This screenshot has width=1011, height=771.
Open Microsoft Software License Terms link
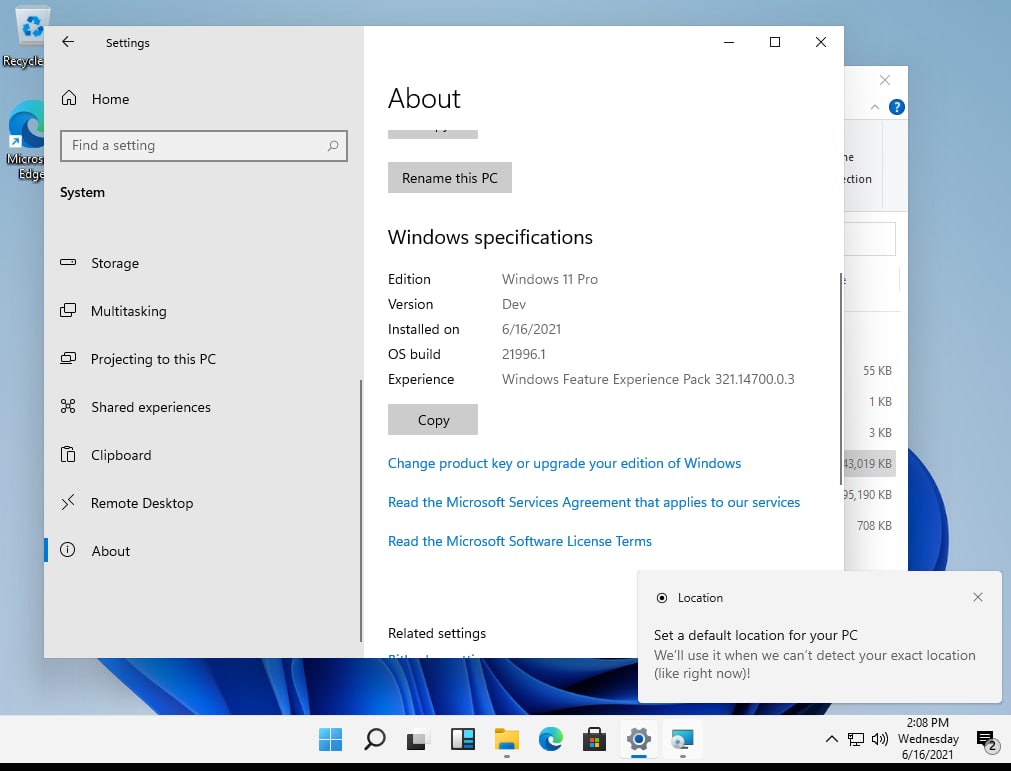point(520,541)
